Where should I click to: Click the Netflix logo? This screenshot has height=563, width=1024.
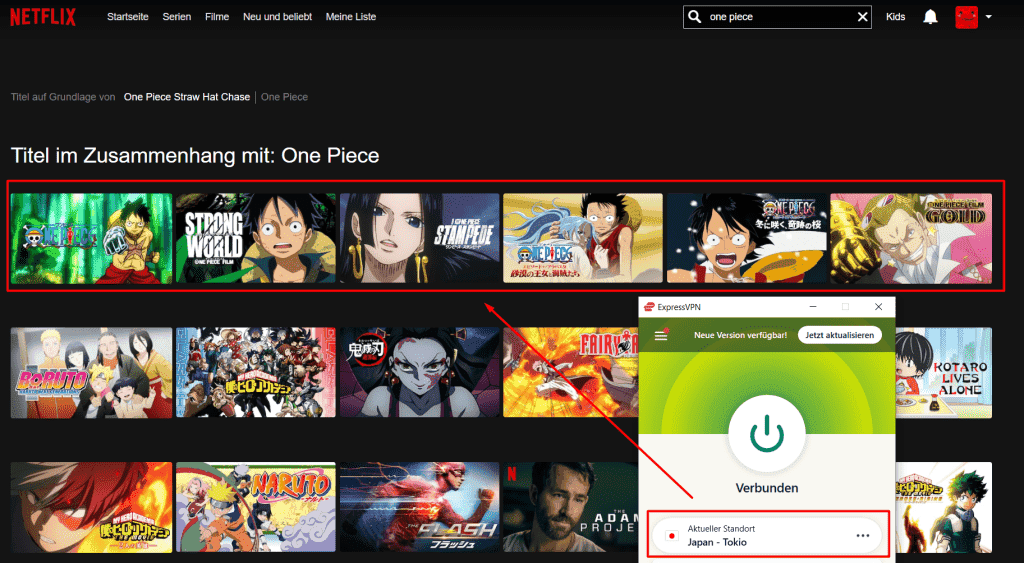click(x=43, y=16)
